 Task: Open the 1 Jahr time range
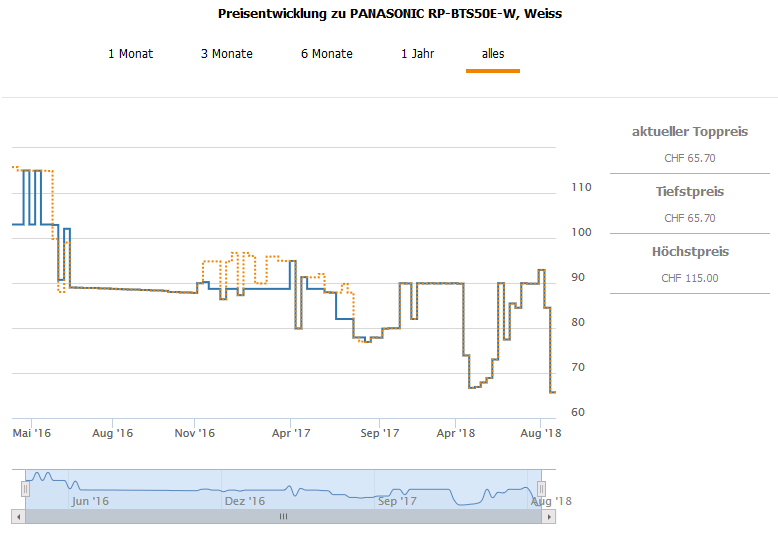418,54
